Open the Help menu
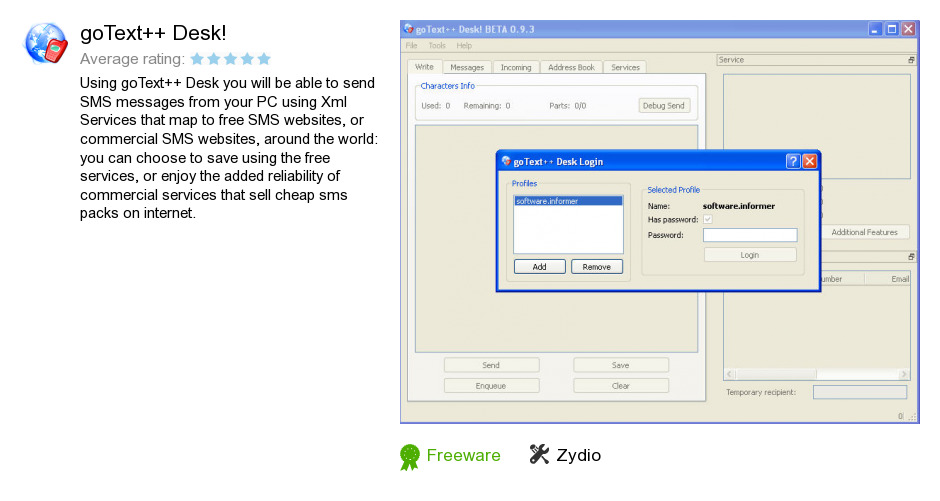 click(x=464, y=46)
